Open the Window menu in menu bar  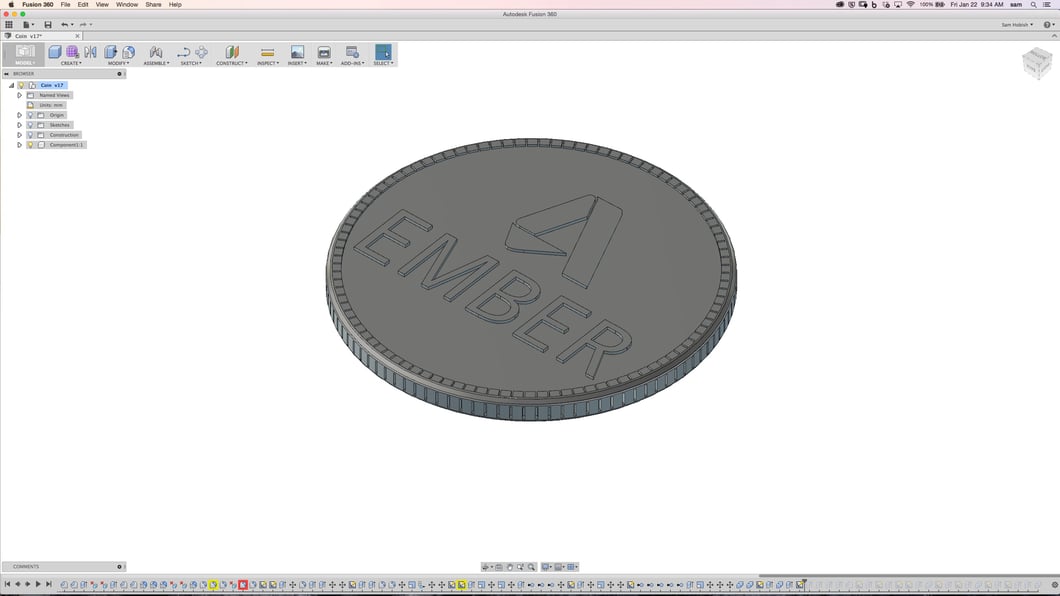[x=127, y=4]
